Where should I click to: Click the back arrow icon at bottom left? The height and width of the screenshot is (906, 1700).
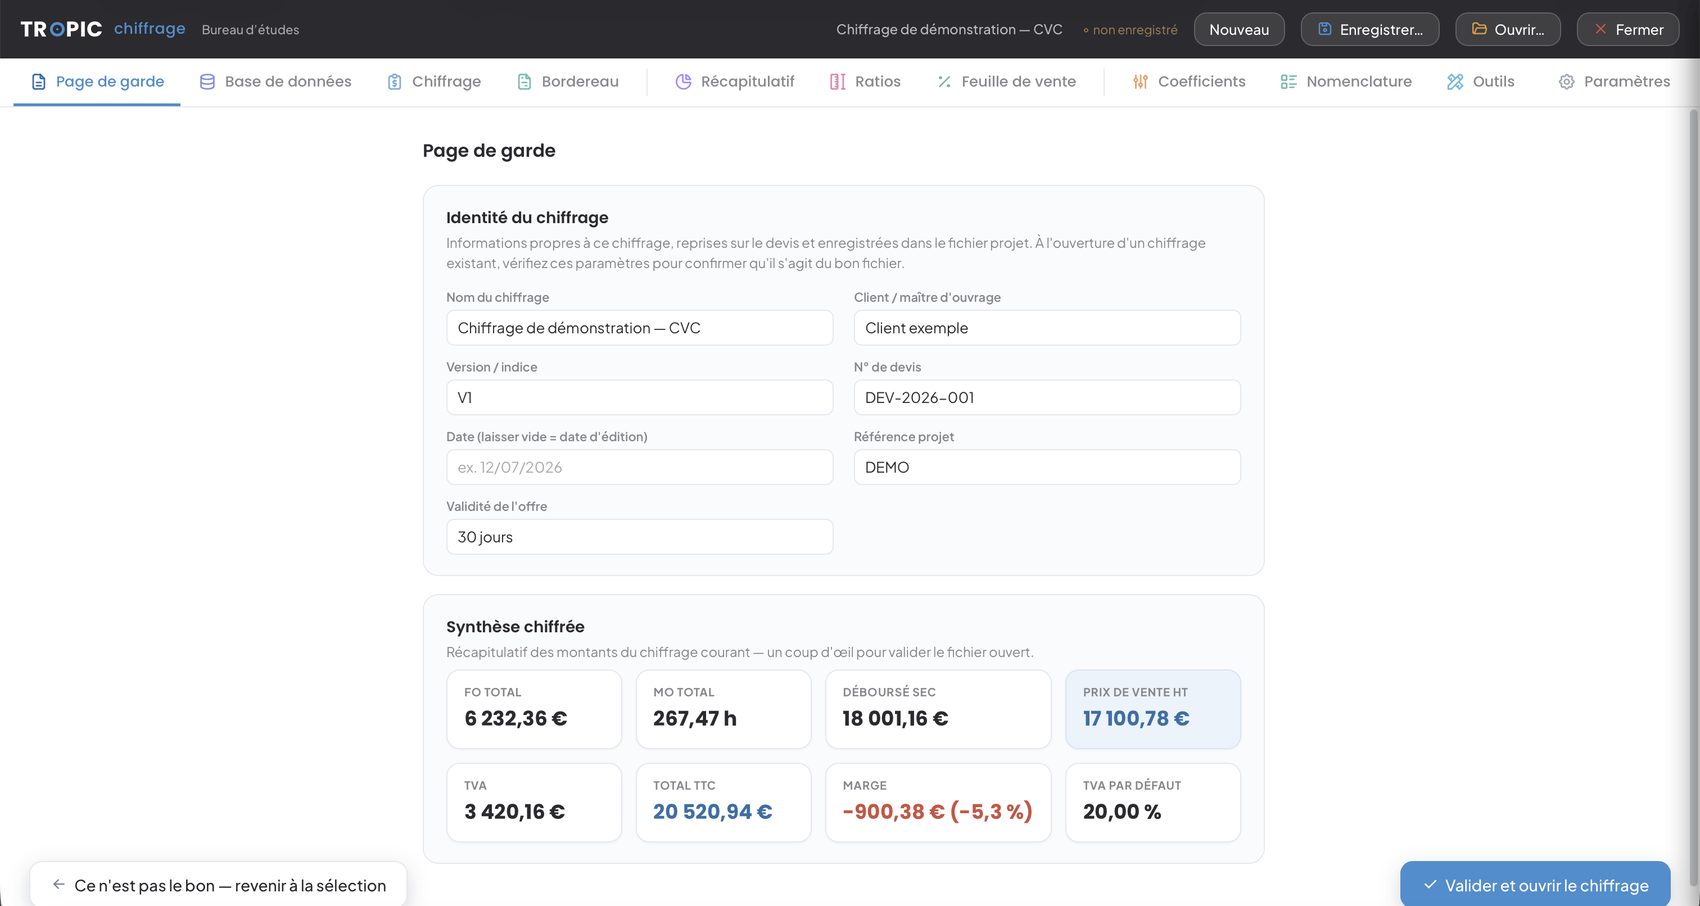coord(58,885)
